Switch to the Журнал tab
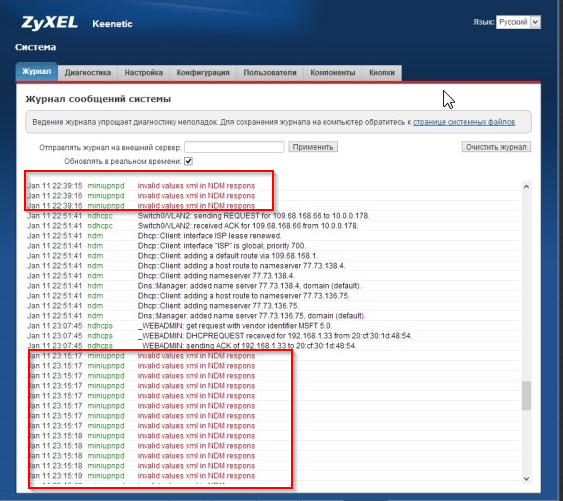Image resolution: width=563 pixels, height=501 pixels. tap(36, 71)
